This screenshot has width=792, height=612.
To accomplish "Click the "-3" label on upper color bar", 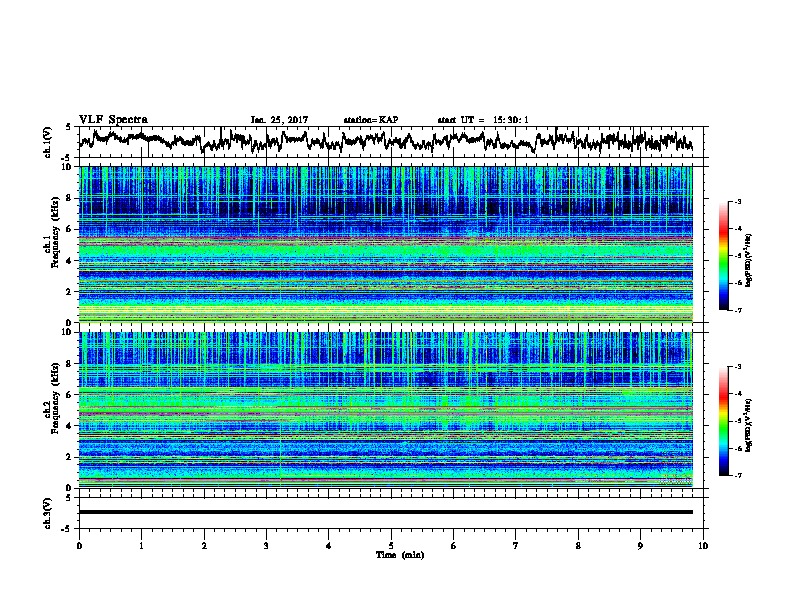I will click(738, 202).
